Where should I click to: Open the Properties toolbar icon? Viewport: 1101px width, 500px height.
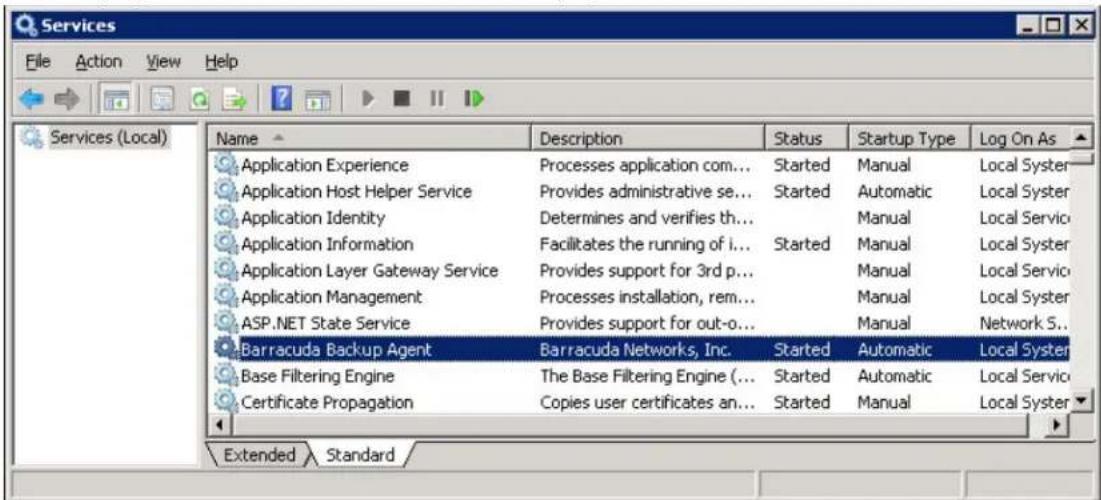click(163, 98)
